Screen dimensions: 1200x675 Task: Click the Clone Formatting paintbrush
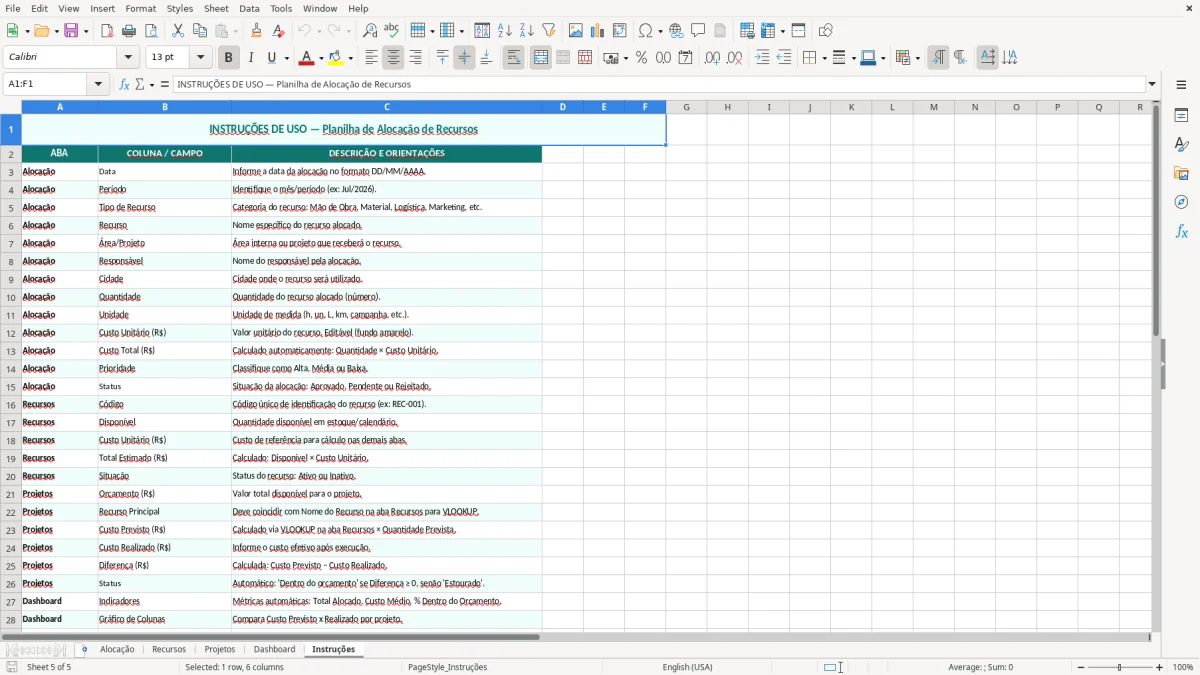(x=257, y=31)
